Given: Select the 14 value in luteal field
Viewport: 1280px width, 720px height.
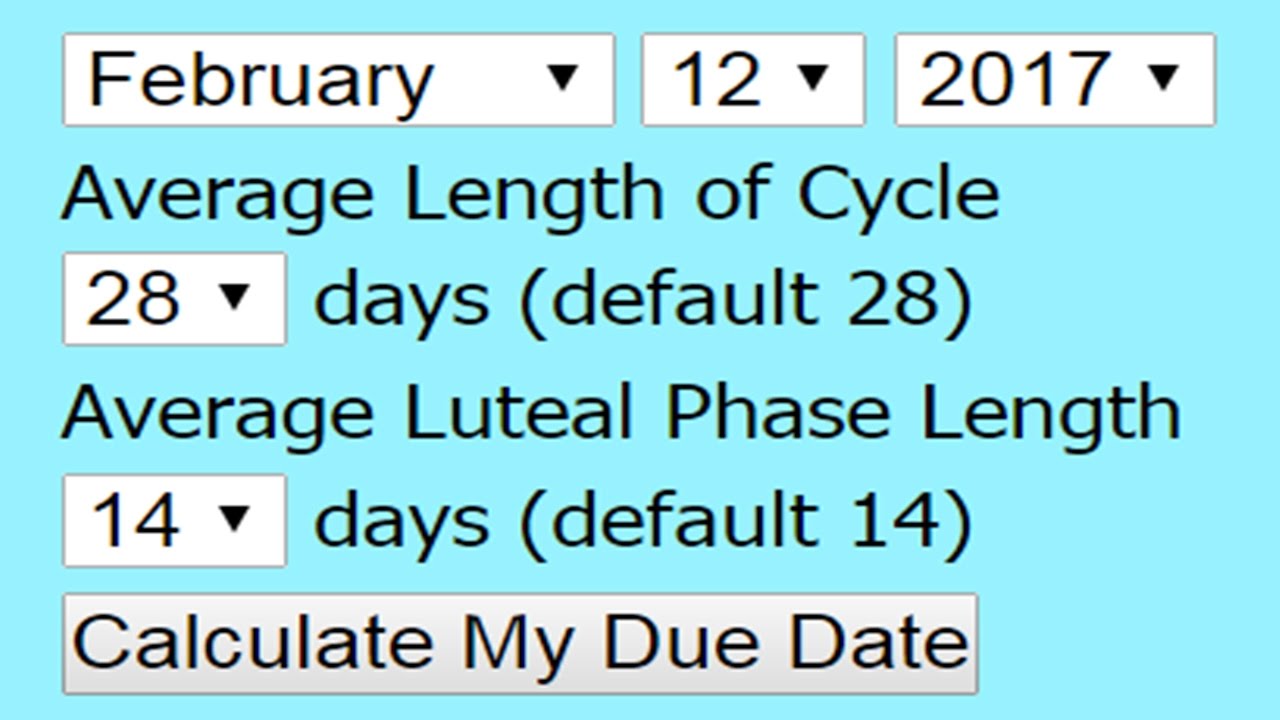Looking at the screenshot, I should click(135, 521).
